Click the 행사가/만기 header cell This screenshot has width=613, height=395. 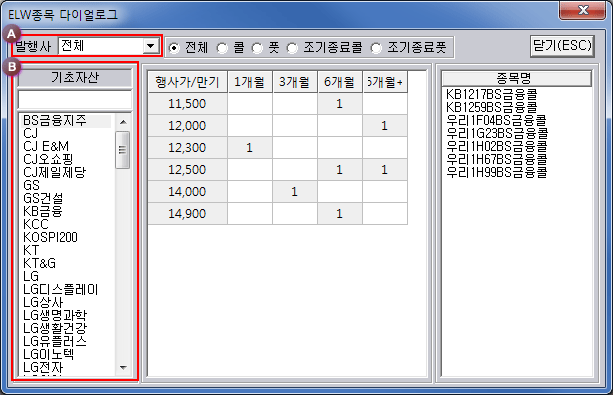(188, 82)
